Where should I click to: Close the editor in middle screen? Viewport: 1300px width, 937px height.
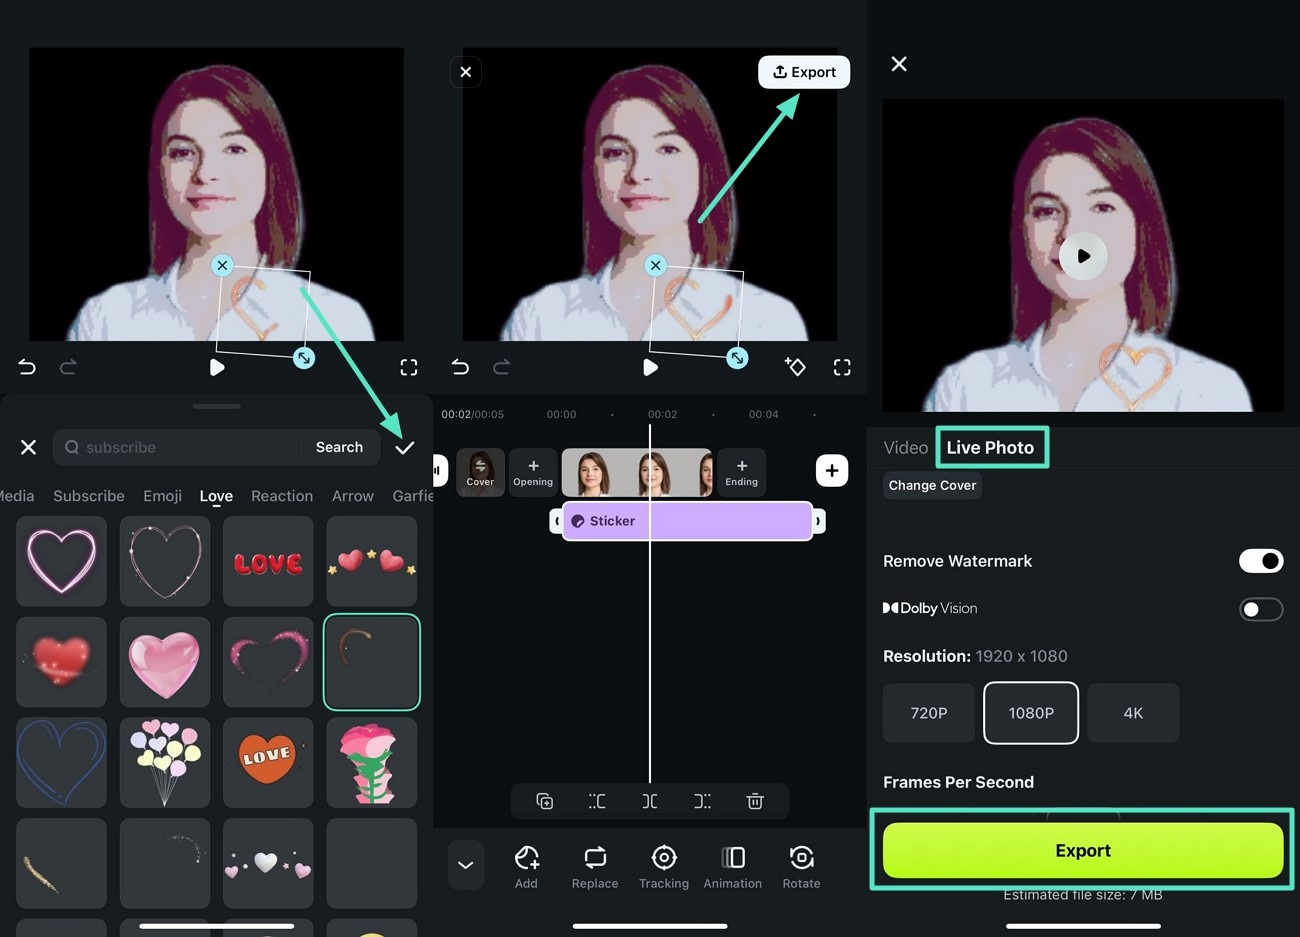pos(466,72)
